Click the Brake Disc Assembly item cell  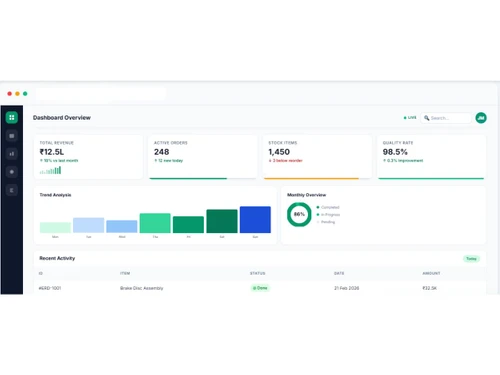tap(142, 288)
